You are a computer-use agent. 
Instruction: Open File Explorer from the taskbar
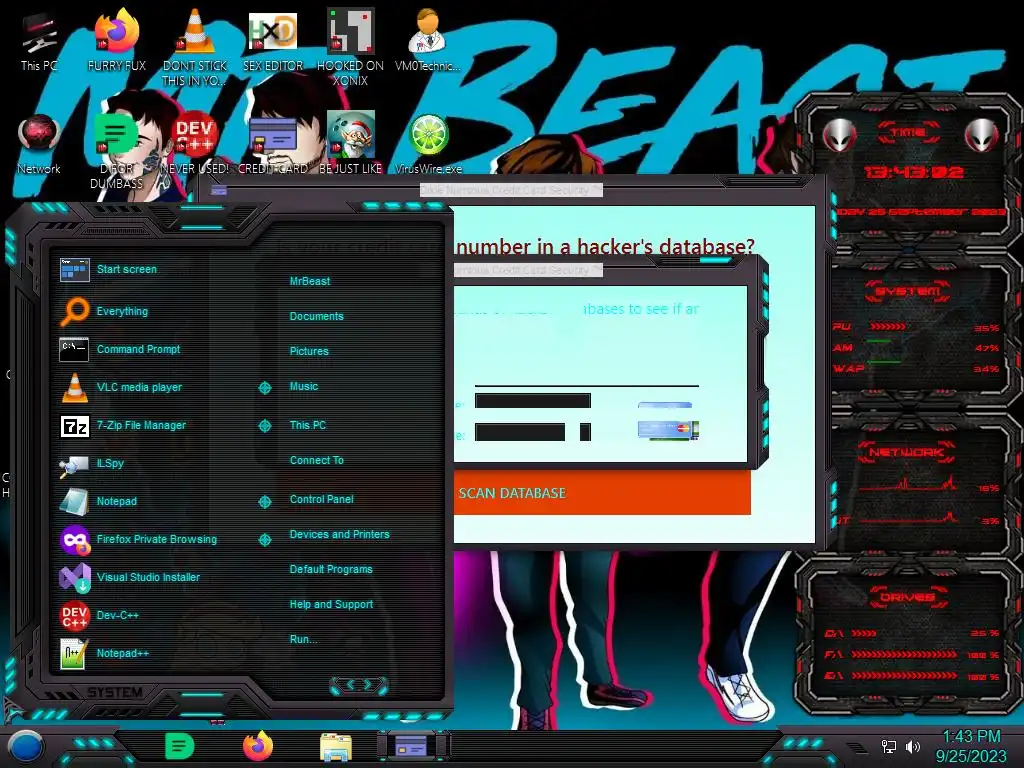click(336, 747)
